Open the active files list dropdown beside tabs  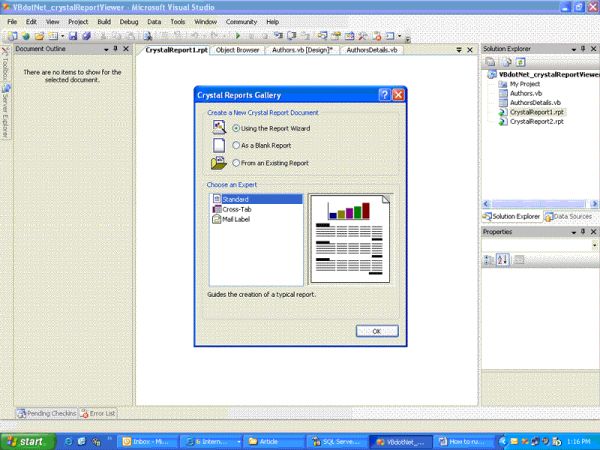[x=459, y=50]
